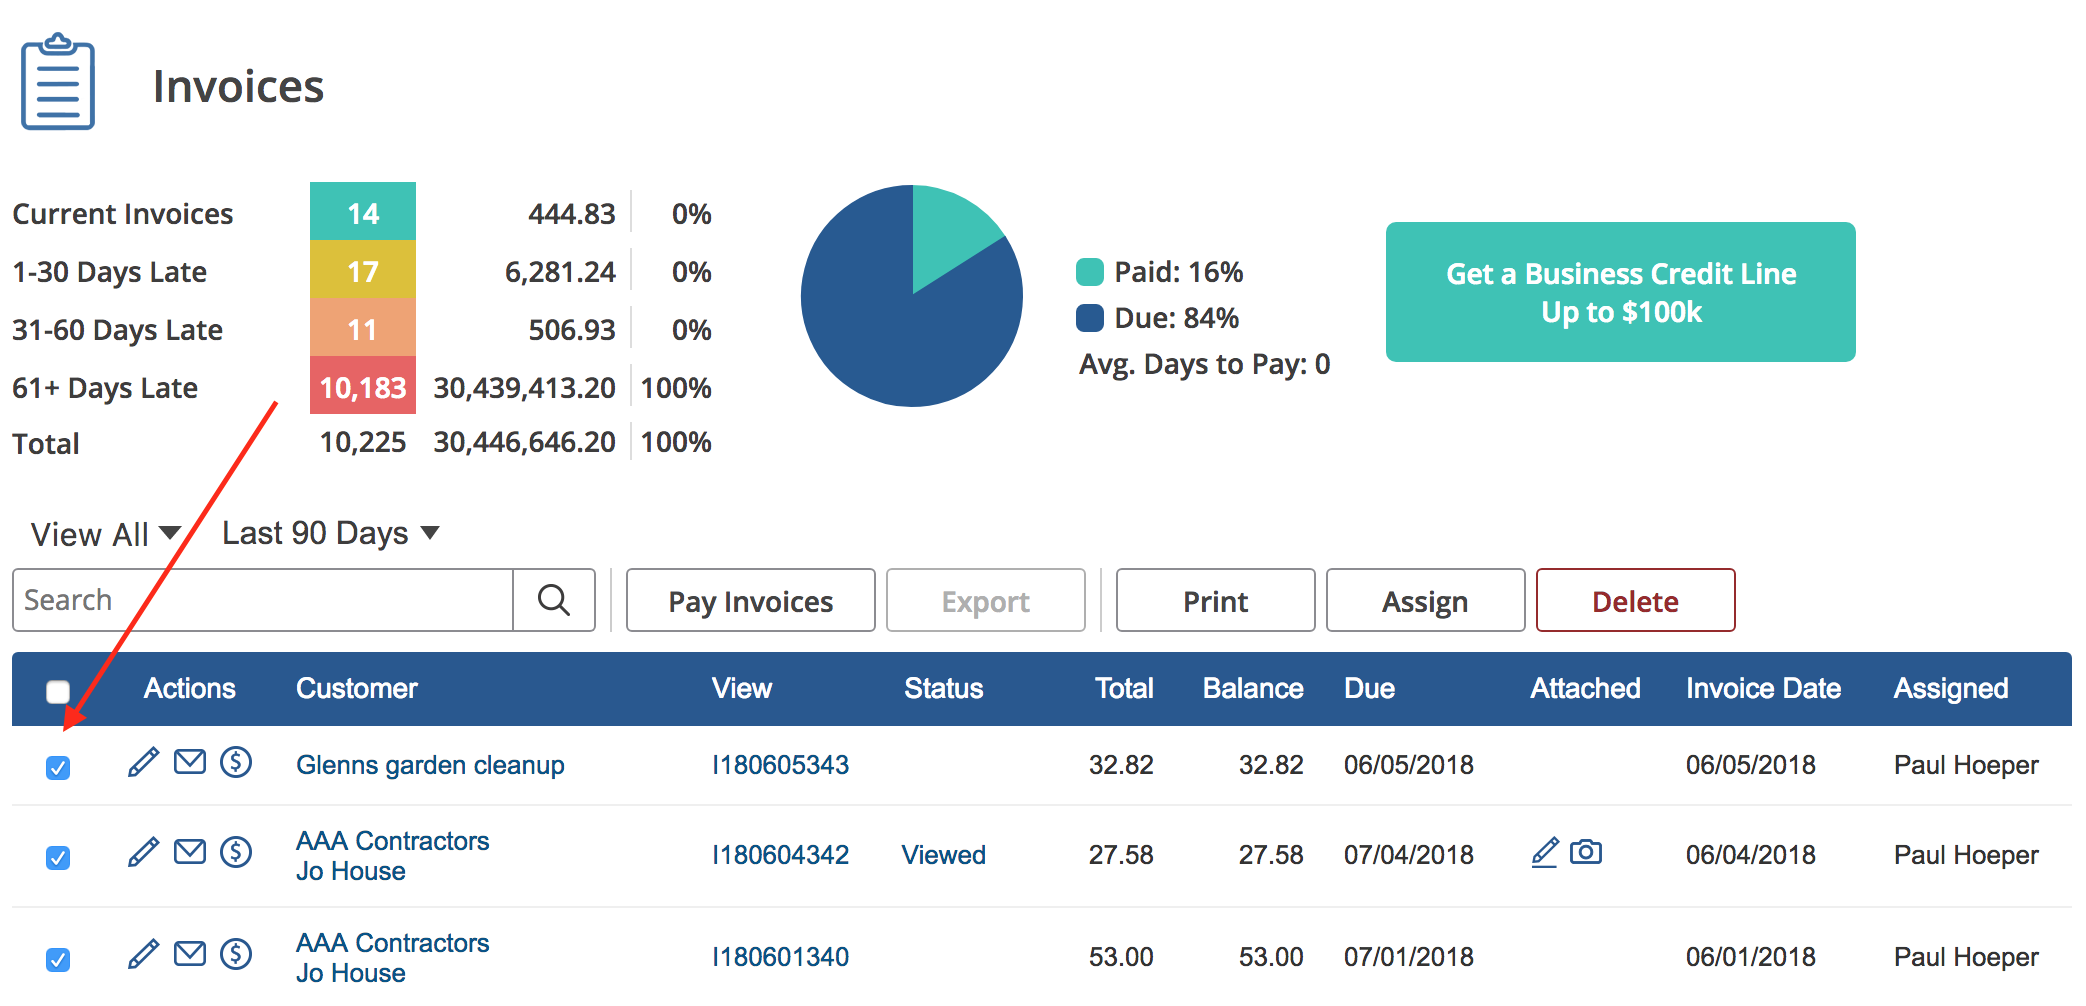
Task: Uncheck the checkbox for invoice I180604342
Action: (x=58, y=858)
